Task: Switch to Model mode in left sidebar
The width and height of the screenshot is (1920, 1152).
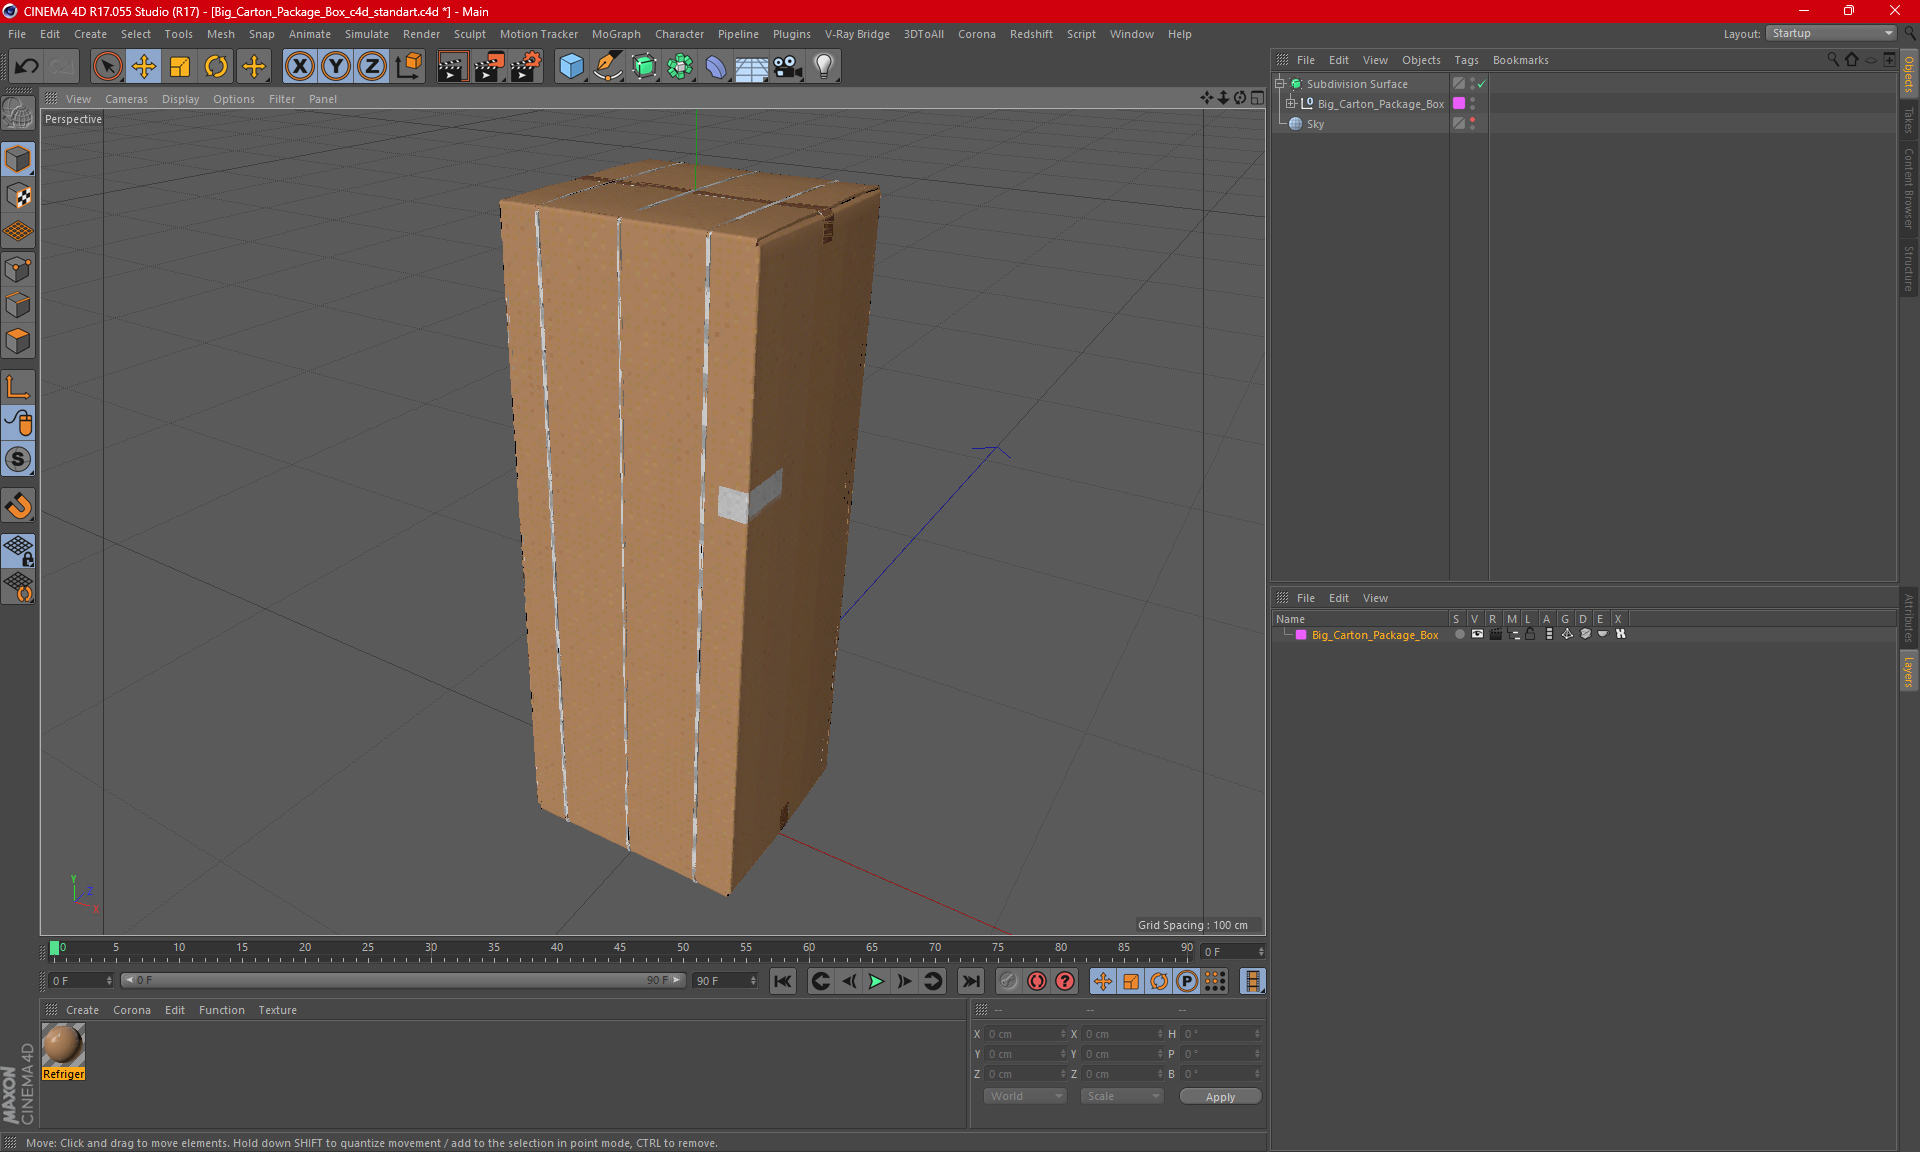Action: 19,159
